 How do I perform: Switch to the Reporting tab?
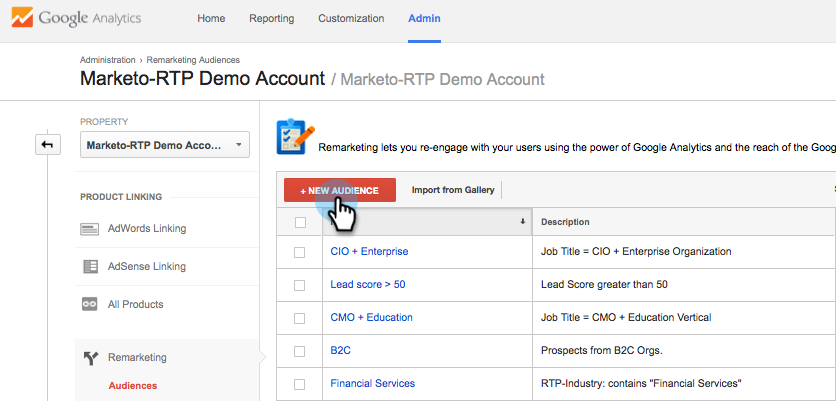click(x=272, y=19)
